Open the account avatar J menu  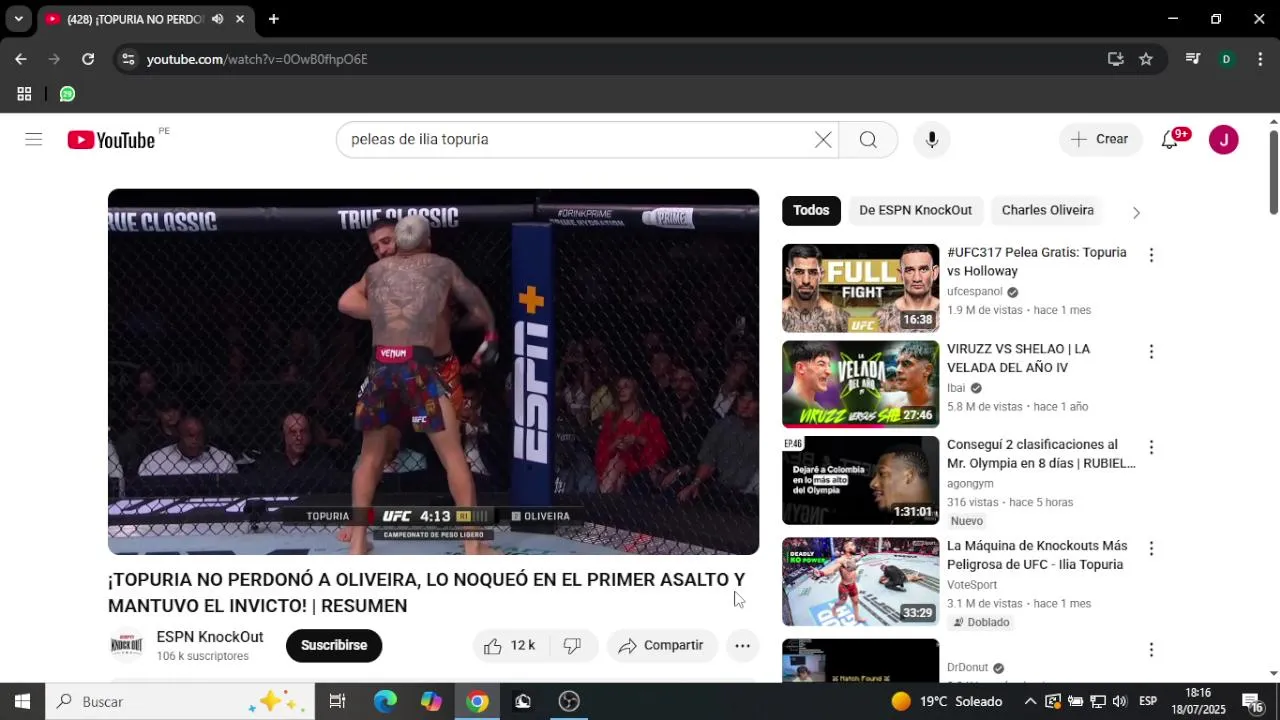[1223, 140]
